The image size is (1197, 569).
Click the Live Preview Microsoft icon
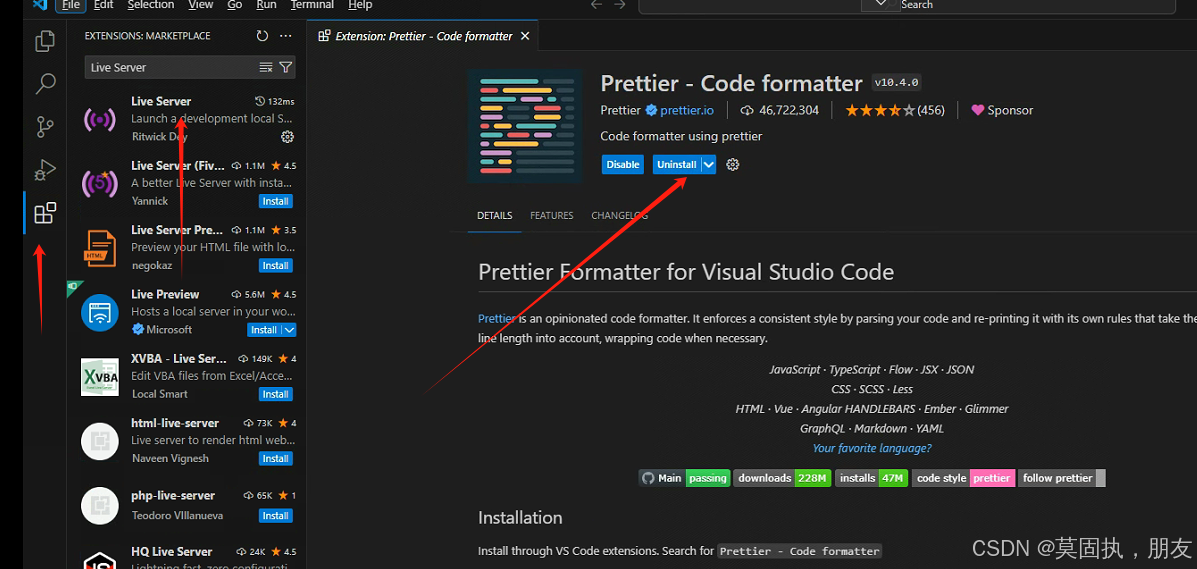coord(99,312)
